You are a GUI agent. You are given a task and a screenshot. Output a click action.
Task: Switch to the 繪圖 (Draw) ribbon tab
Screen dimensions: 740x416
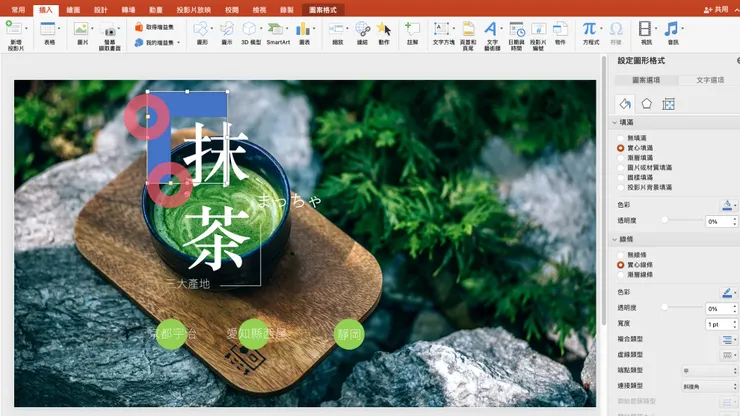pyautogui.click(x=73, y=9)
